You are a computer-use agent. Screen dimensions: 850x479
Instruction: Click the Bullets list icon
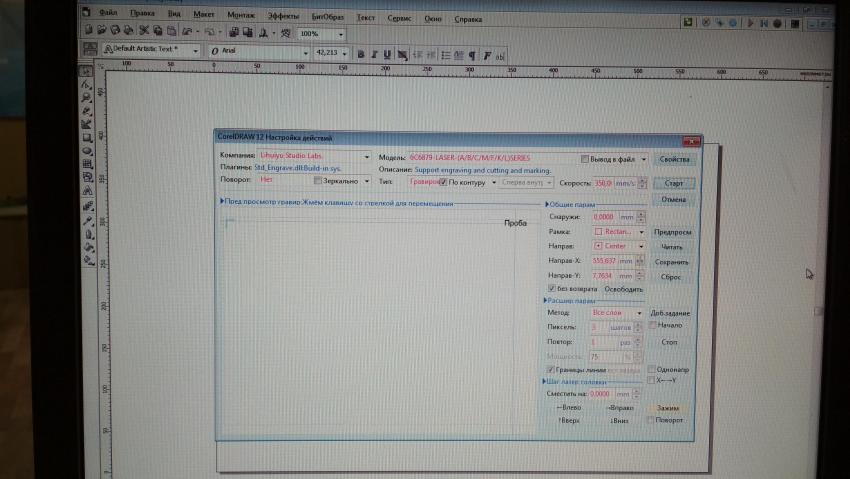click(444, 55)
